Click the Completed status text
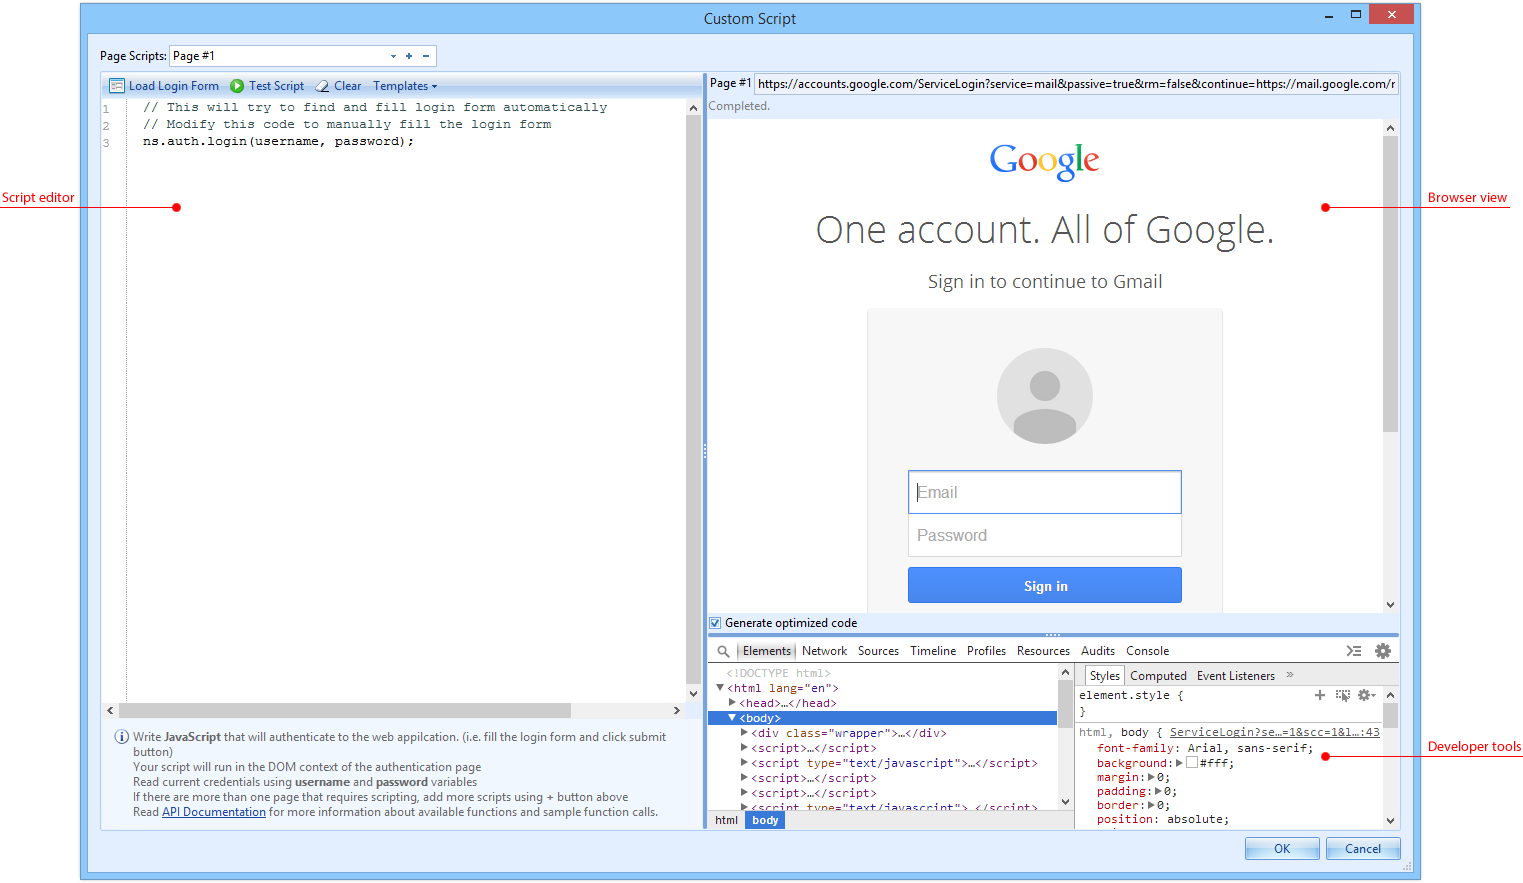The height and width of the screenshot is (883, 1523). [x=739, y=106]
